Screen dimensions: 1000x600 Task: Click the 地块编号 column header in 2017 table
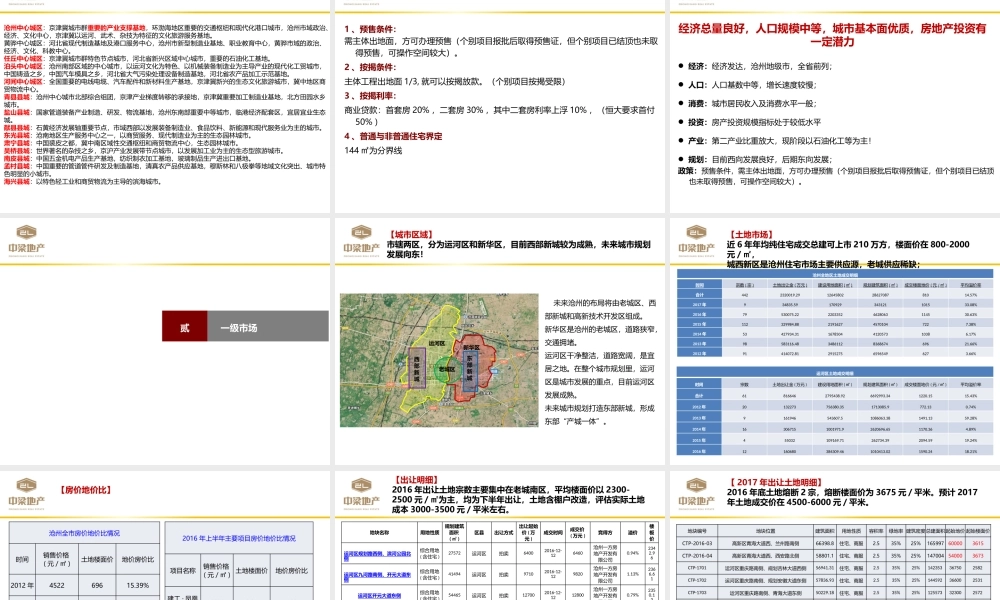[x=697, y=530]
